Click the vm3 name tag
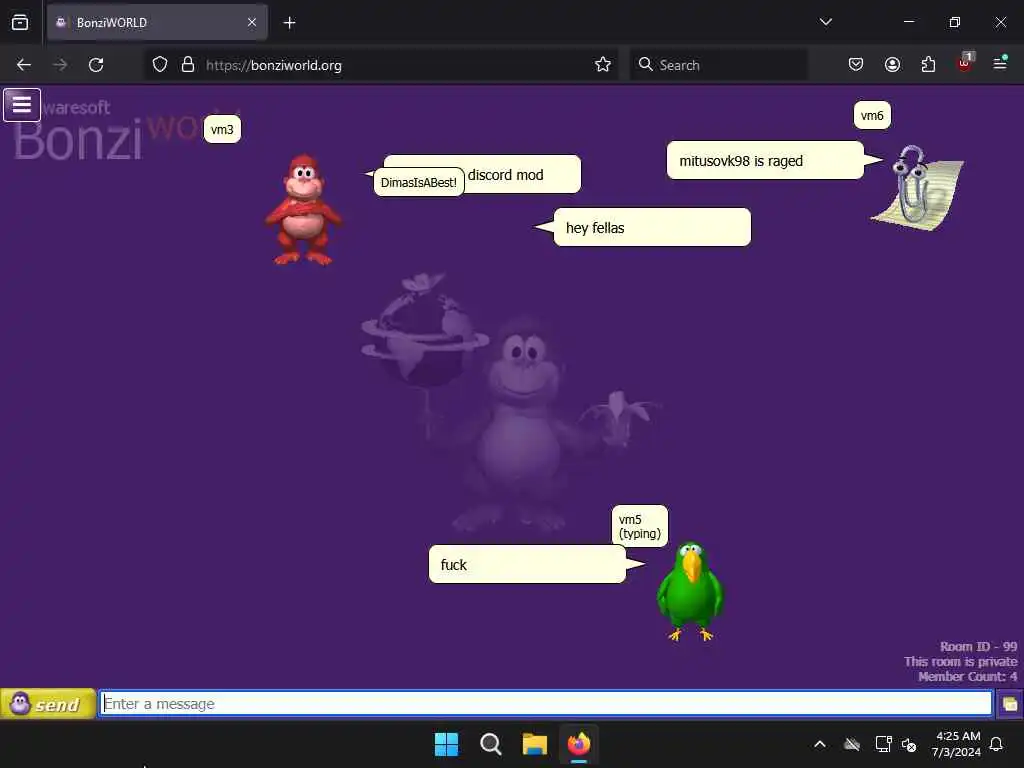The height and width of the screenshot is (768, 1024). click(x=222, y=129)
